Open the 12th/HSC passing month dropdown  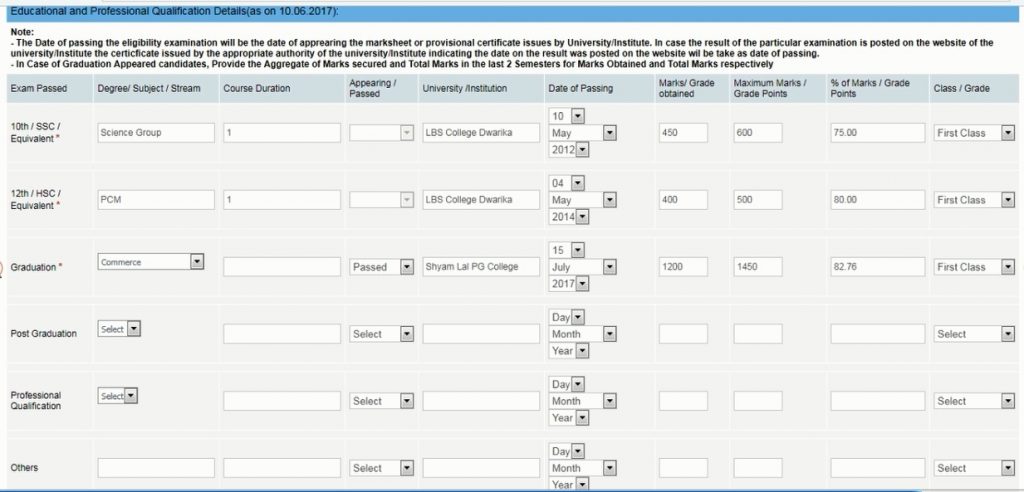583,200
